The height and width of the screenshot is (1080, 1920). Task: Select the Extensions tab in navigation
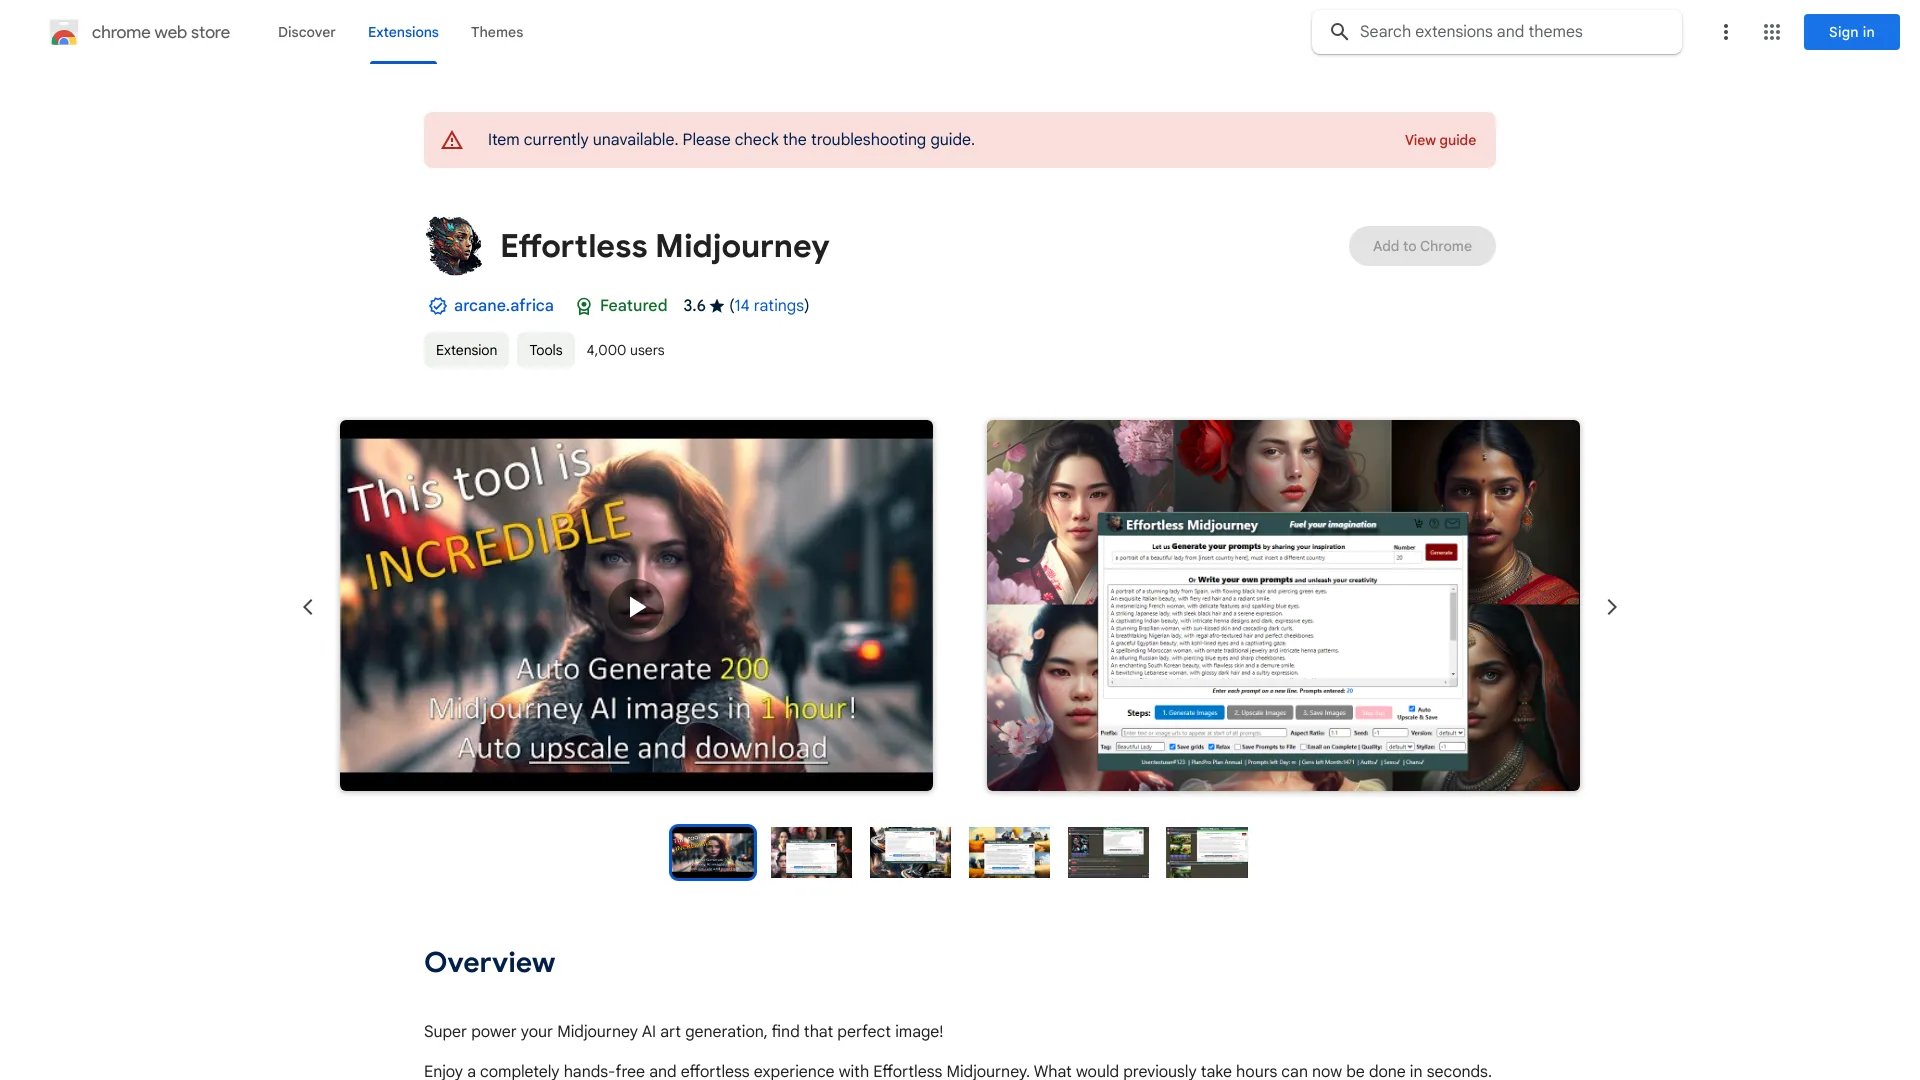[x=402, y=30]
